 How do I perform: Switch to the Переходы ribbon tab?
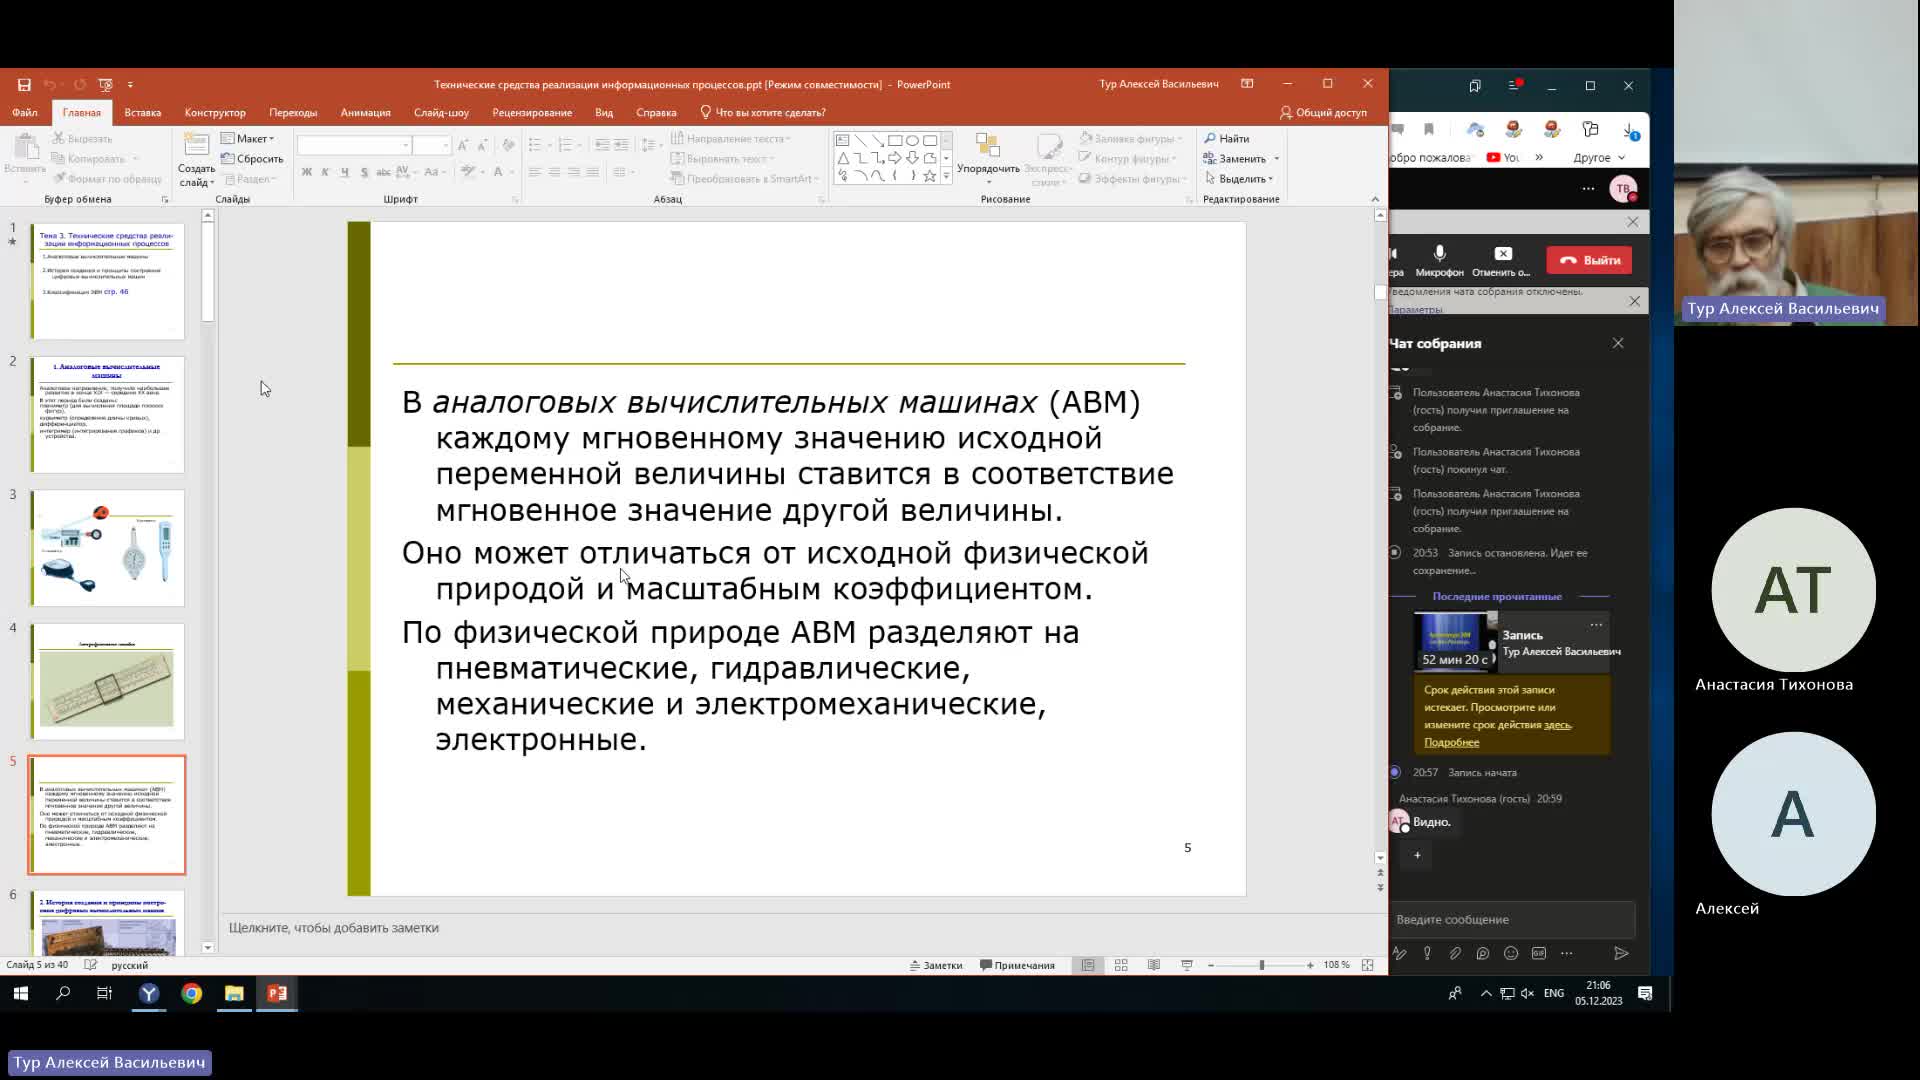click(293, 113)
